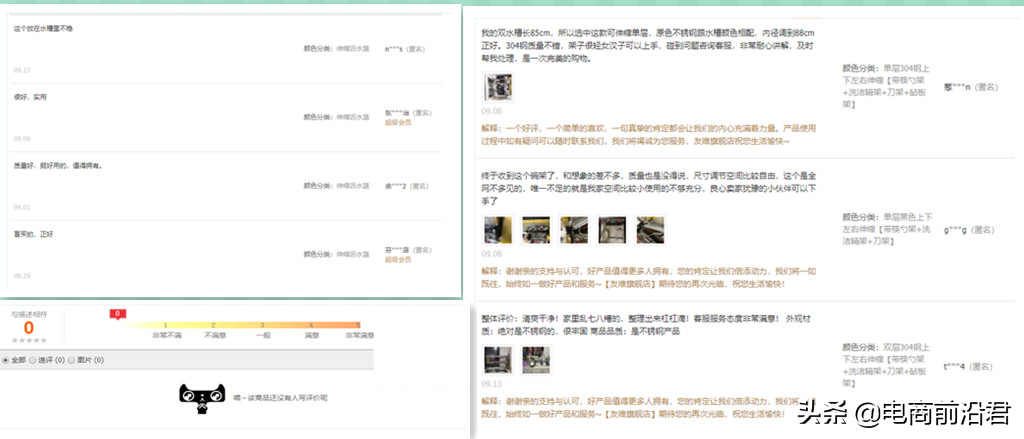Click color category text for g***g's order
The image size is (1024, 439).
click(888, 229)
